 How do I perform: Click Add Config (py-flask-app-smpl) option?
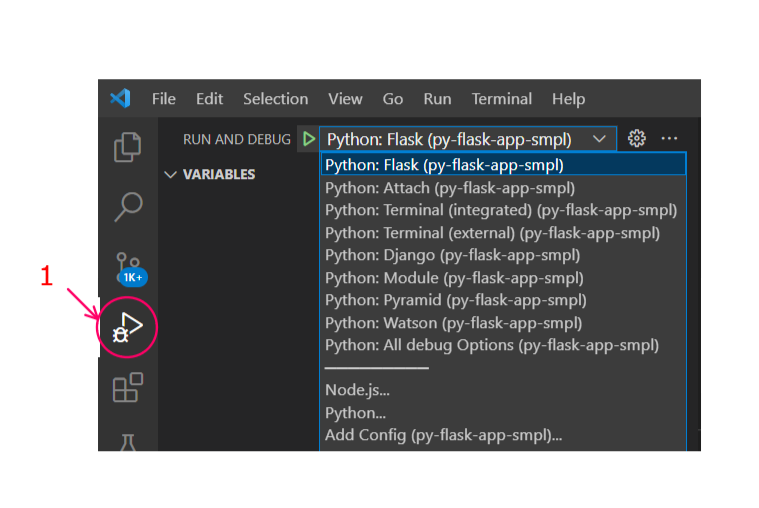coord(443,435)
